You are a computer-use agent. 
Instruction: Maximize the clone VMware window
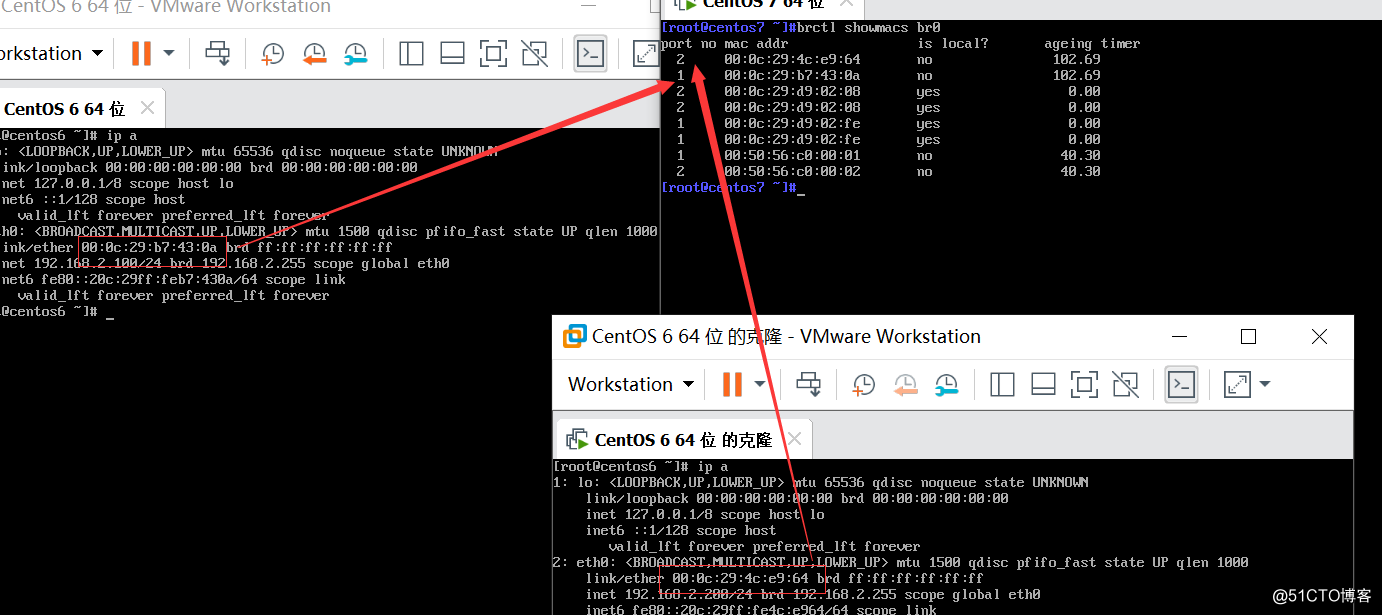[1248, 337]
